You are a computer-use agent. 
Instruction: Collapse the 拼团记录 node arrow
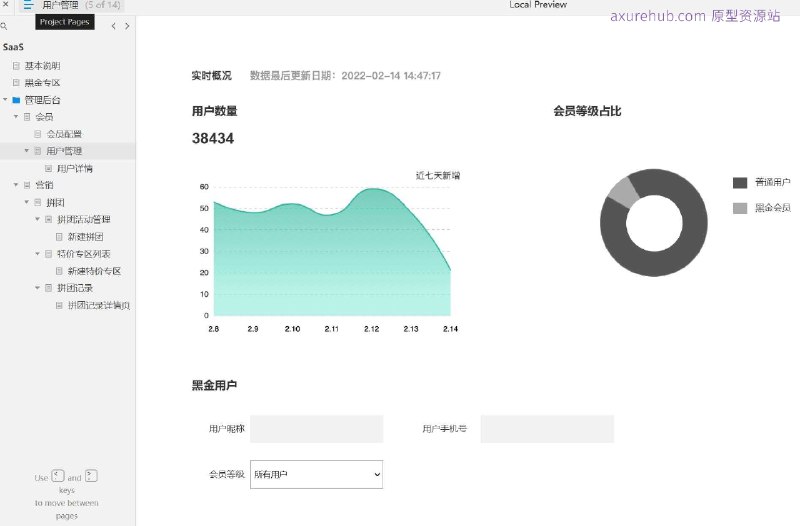[37, 288]
